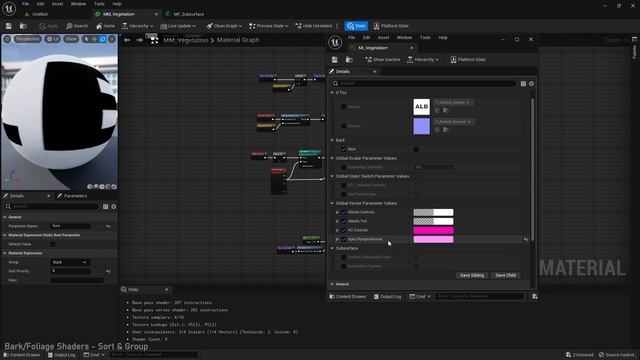
Task: Toggle the Albedo Controls override checkbox
Action: point(344,212)
